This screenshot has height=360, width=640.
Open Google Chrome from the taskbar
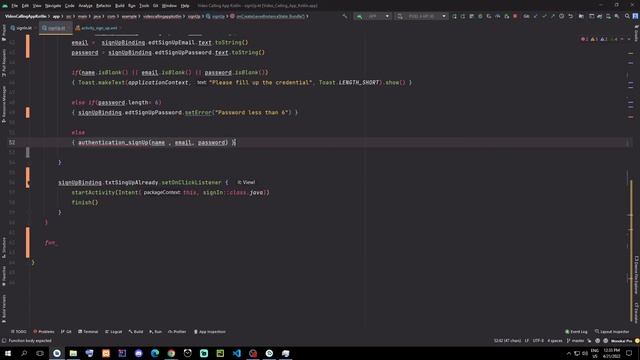point(171,353)
